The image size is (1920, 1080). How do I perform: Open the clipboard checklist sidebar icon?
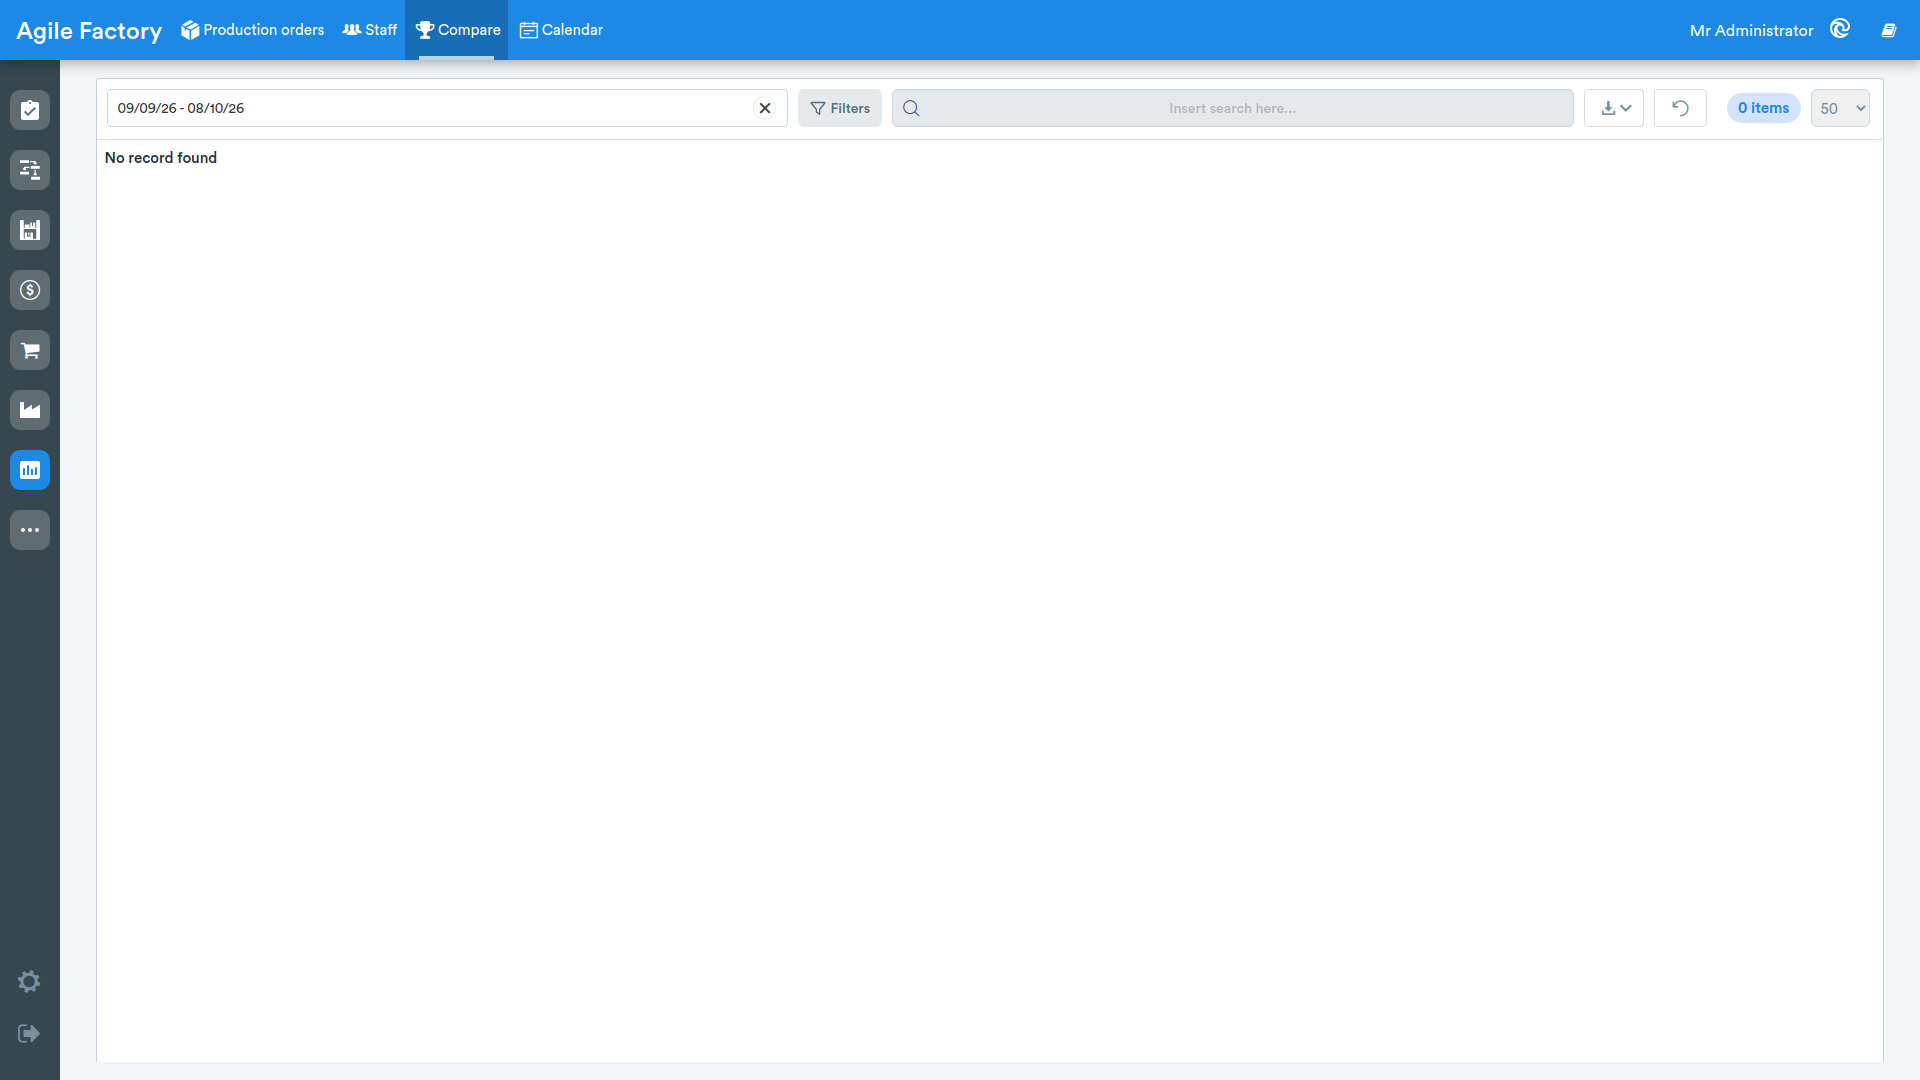(30, 110)
